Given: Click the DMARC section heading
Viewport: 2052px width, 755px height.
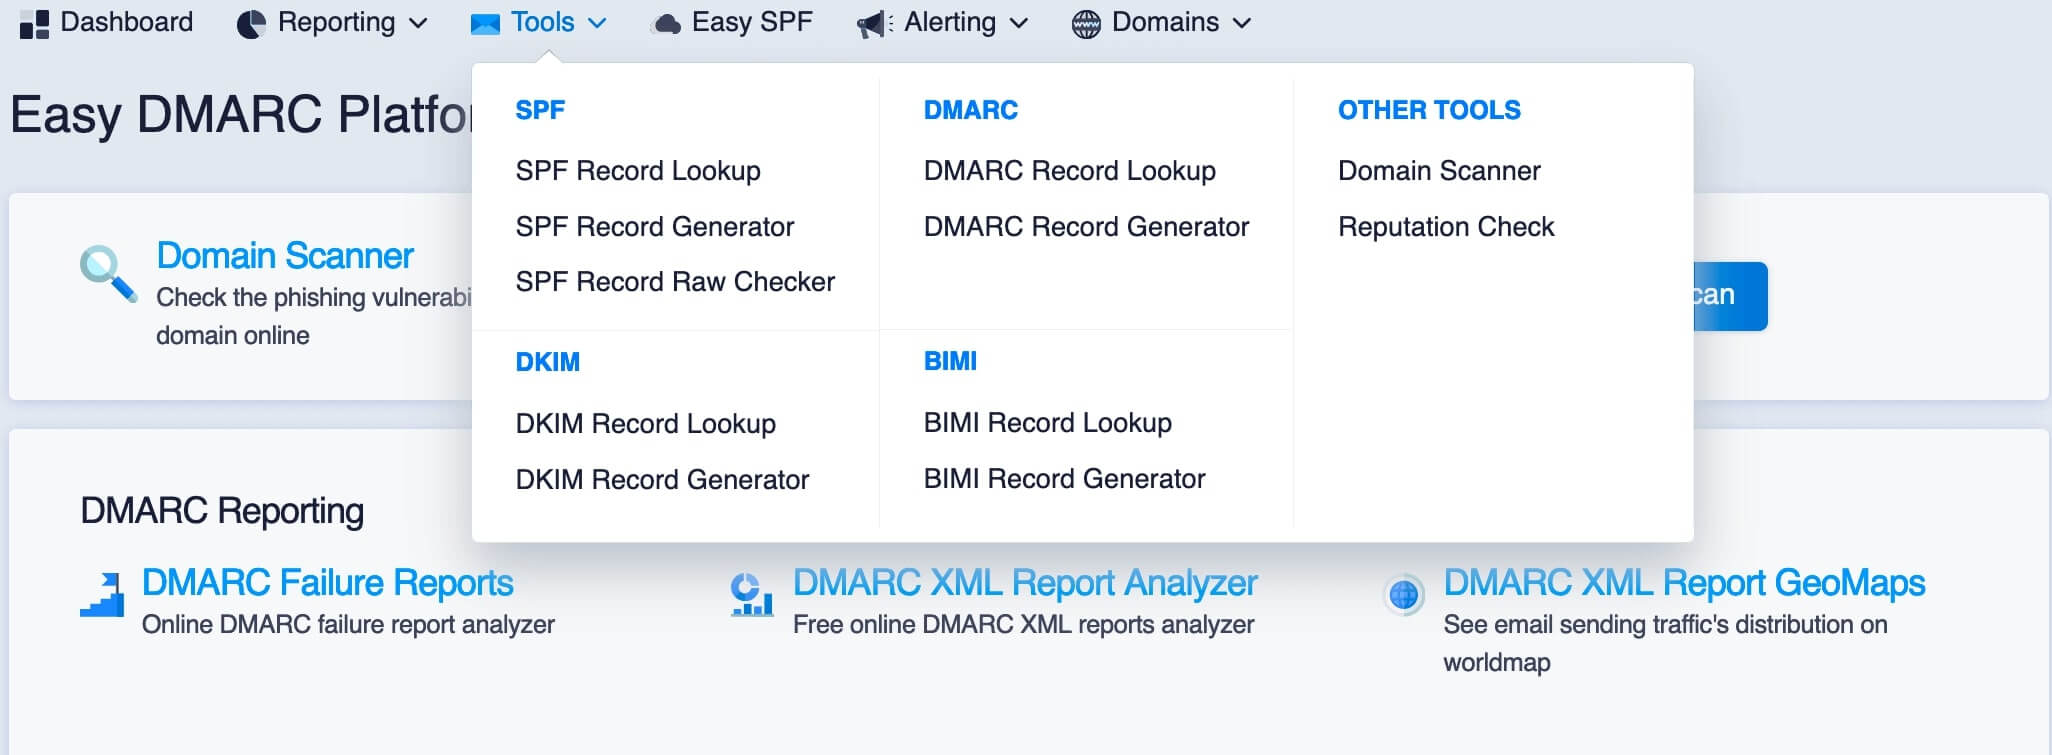Looking at the screenshot, I should pos(971,110).
